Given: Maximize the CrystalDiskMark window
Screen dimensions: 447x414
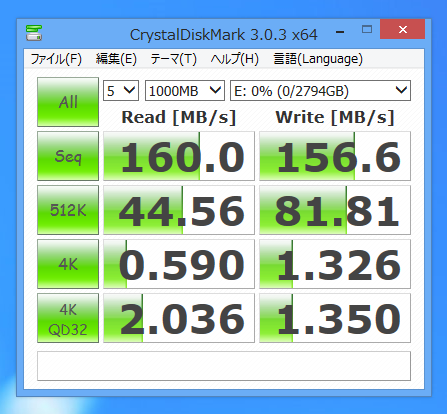Looking at the screenshot, I should [x=367, y=29].
